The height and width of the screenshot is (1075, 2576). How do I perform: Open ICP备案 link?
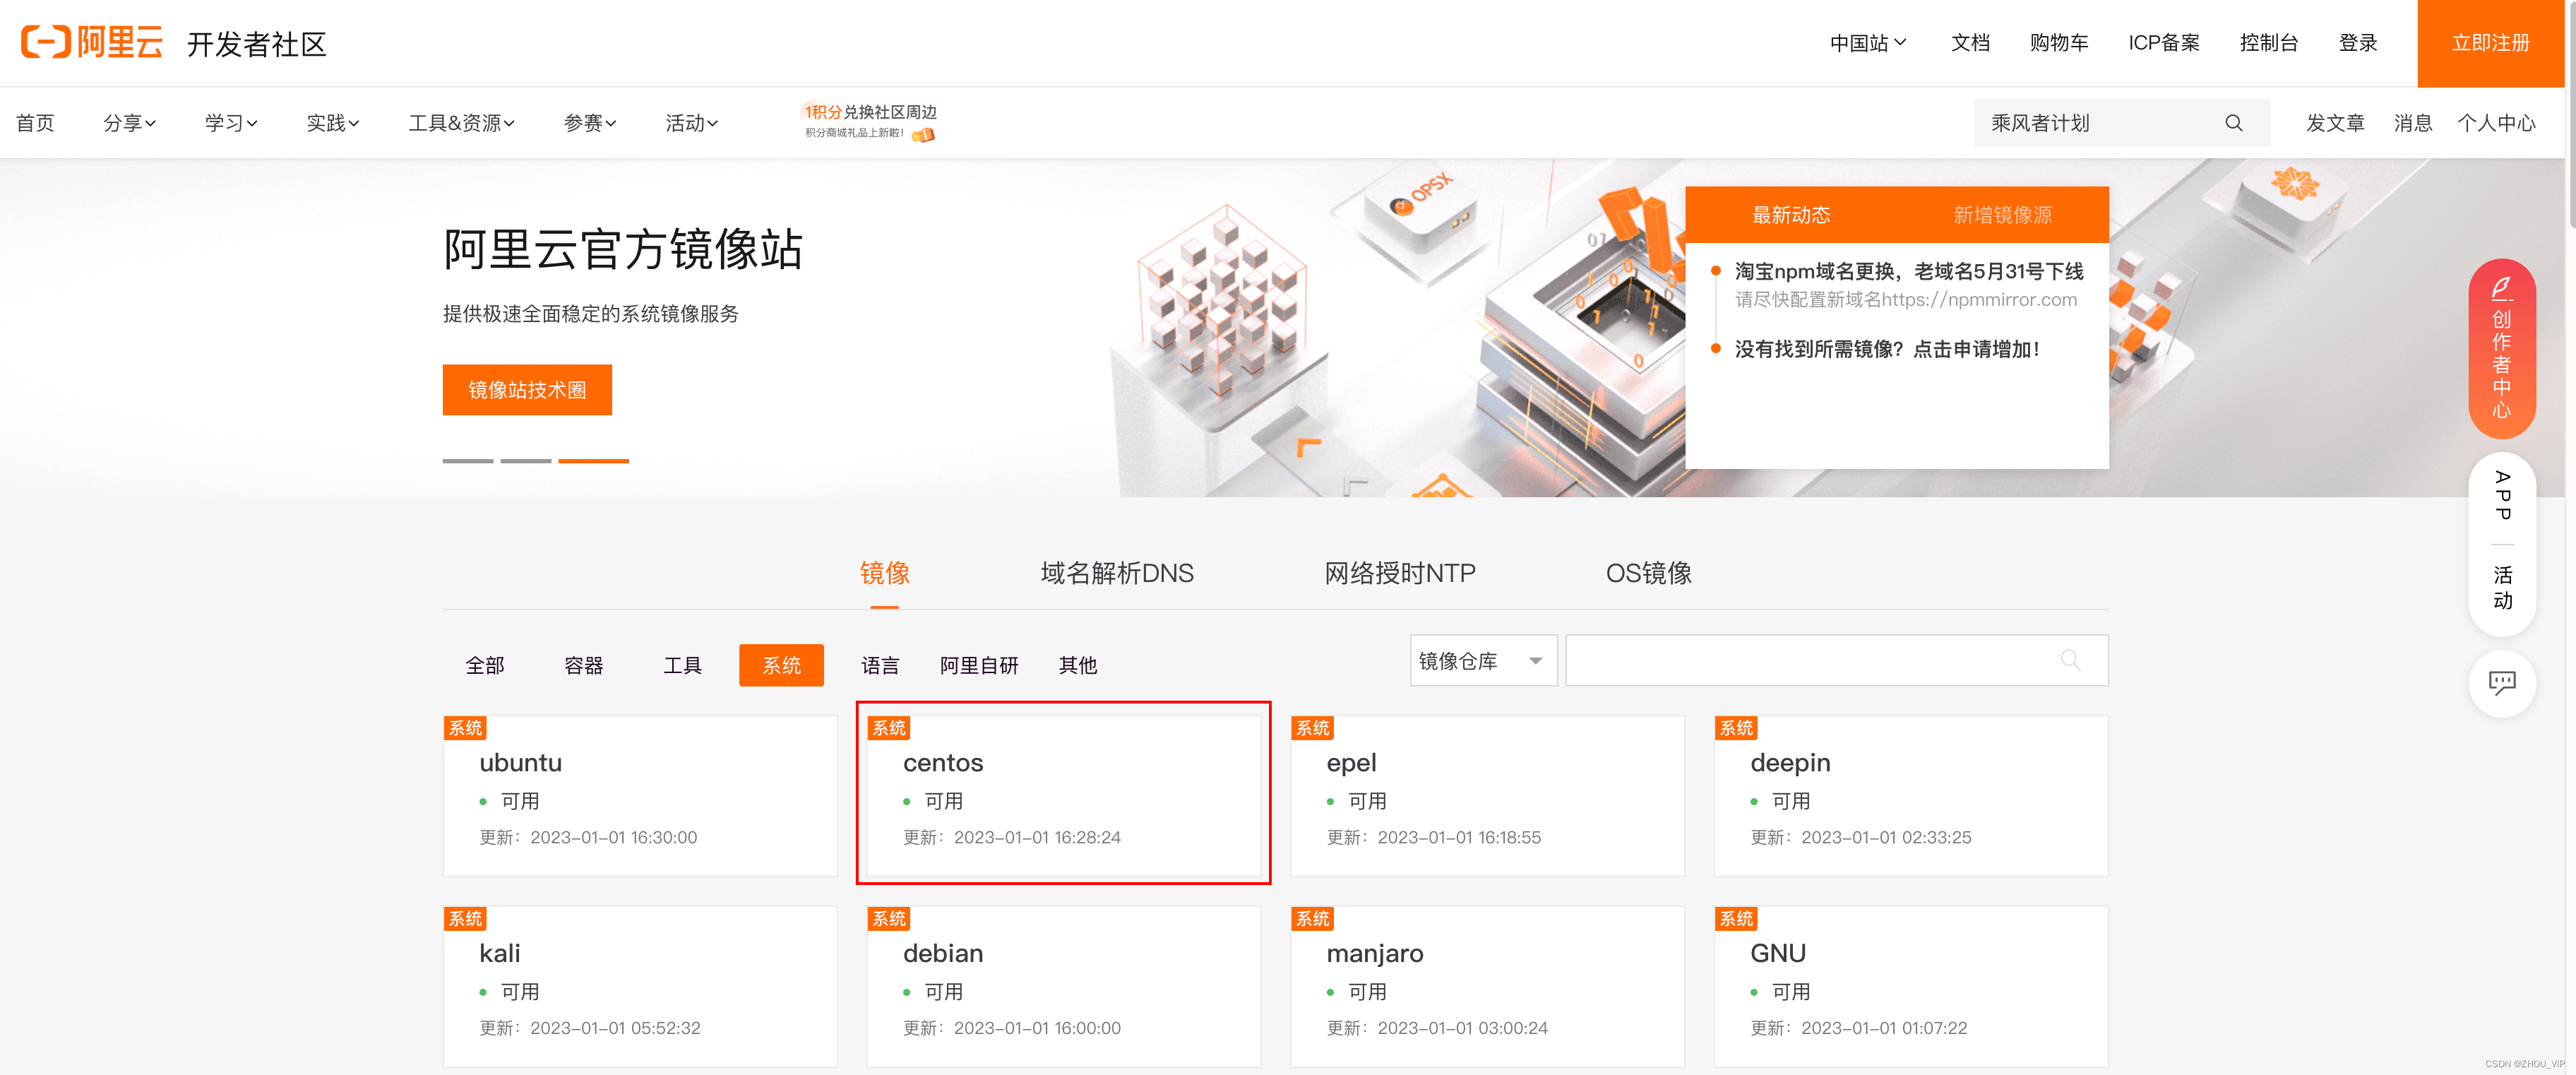[x=2163, y=43]
